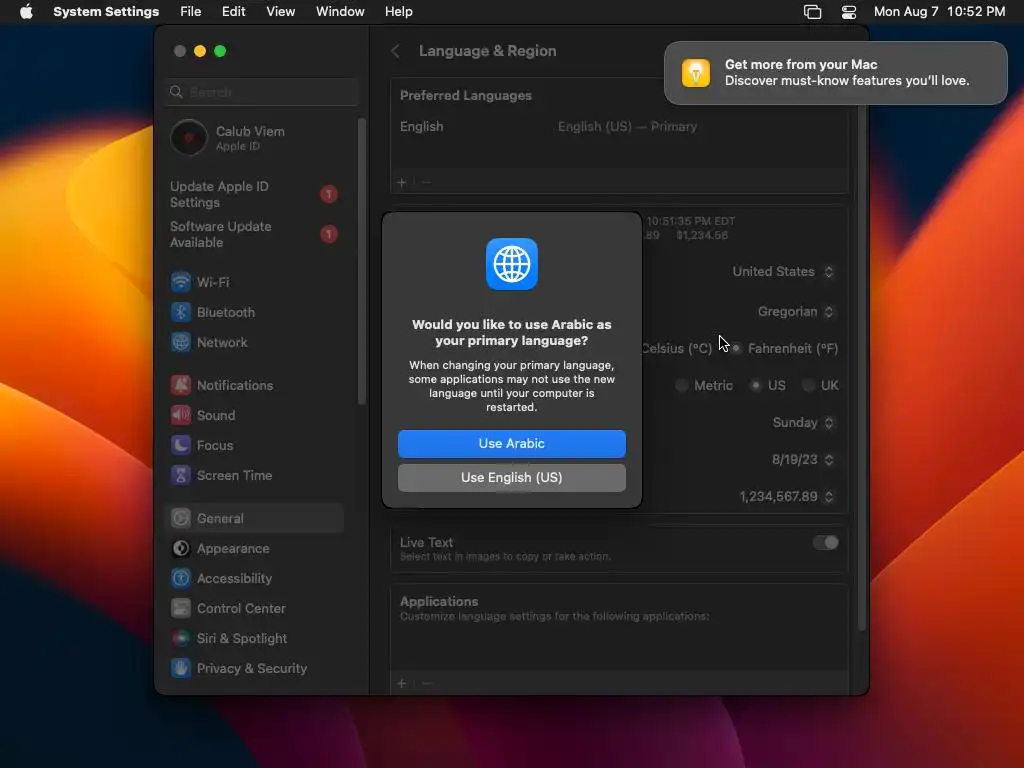1024x768 pixels.
Task: Open the United States region dropdown
Action: pos(782,272)
